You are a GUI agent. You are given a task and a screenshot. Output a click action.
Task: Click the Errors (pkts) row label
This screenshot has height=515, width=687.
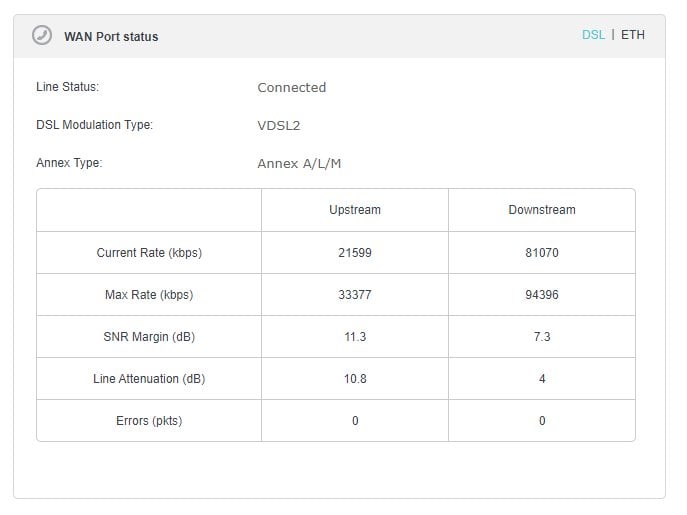149,421
